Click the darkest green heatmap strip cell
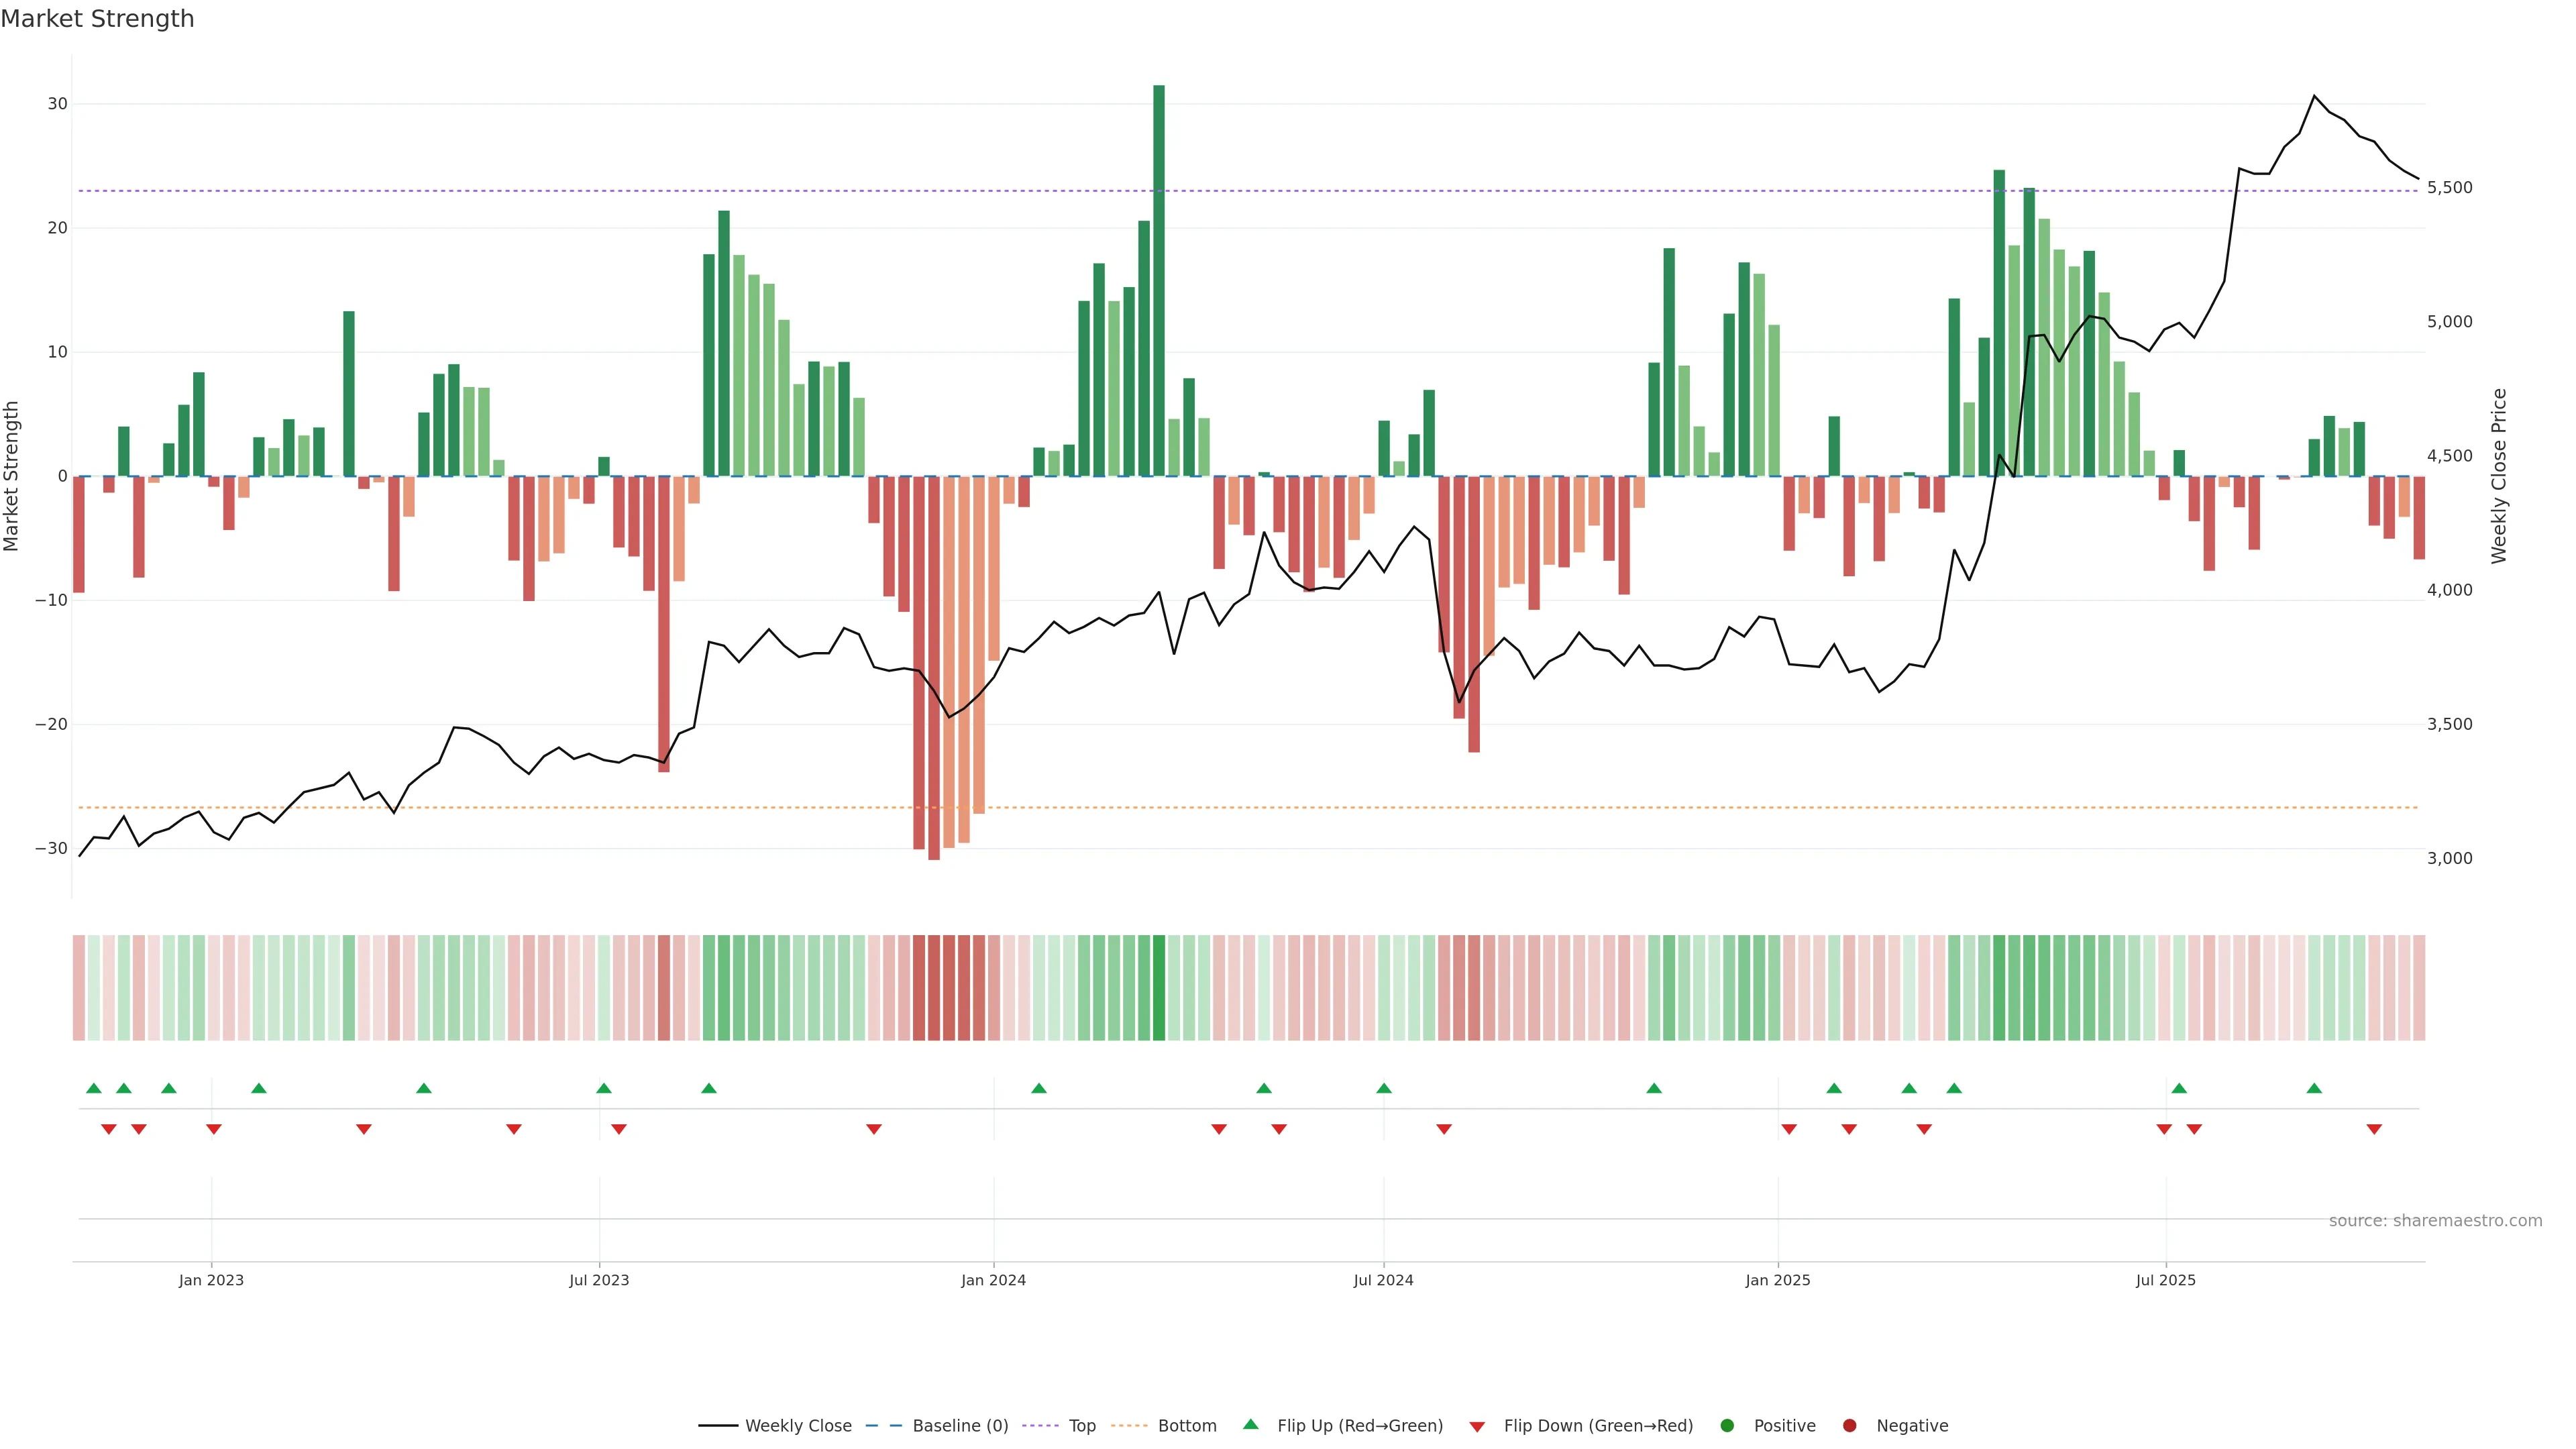 click(1159, 988)
